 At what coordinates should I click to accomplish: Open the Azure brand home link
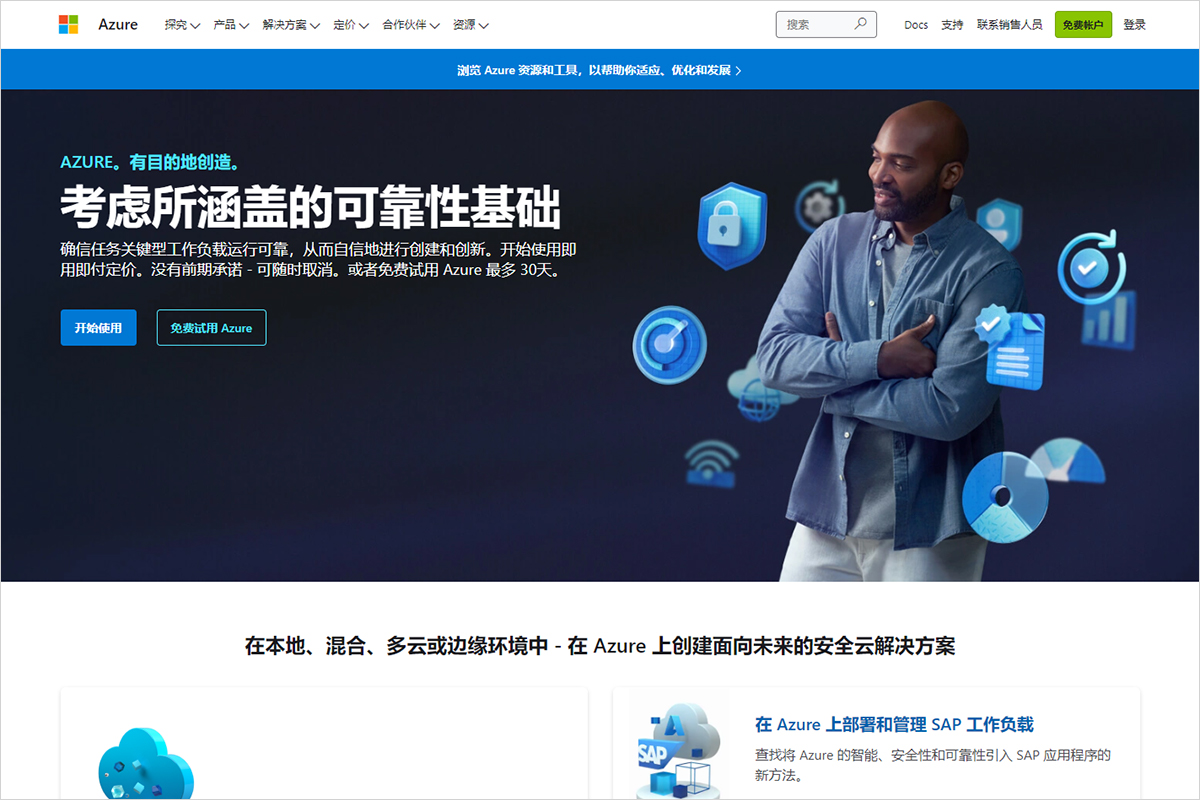118,24
